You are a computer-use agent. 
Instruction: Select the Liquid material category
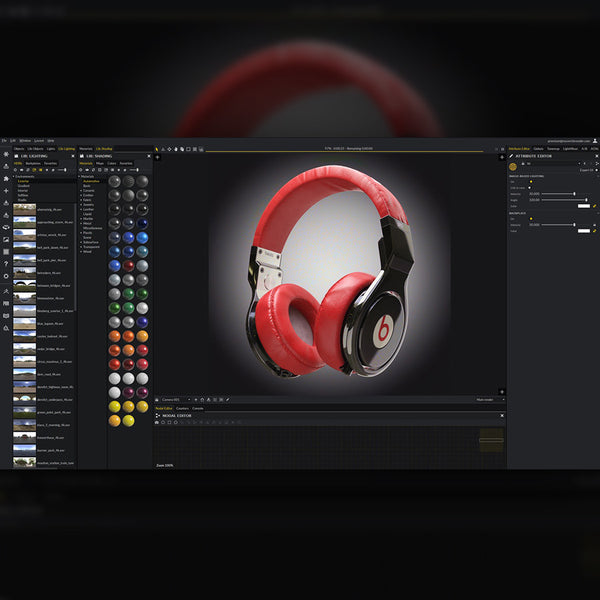click(x=87, y=214)
